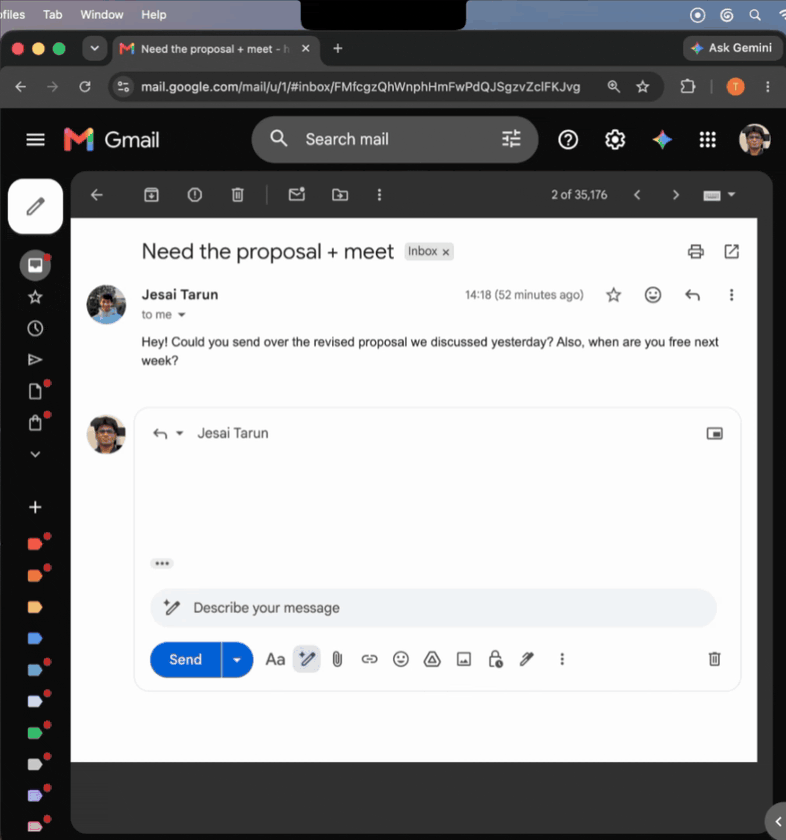Toggle formatting options Aa
The height and width of the screenshot is (840, 786).
point(275,659)
